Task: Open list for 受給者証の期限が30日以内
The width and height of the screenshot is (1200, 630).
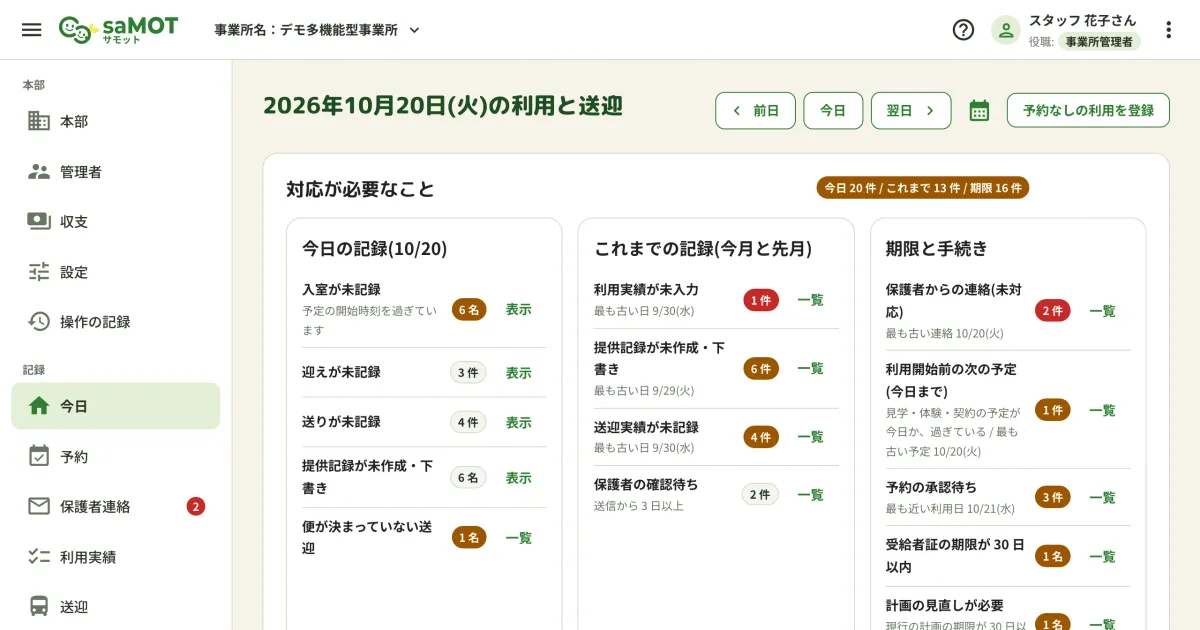Action: [x=1102, y=556]
